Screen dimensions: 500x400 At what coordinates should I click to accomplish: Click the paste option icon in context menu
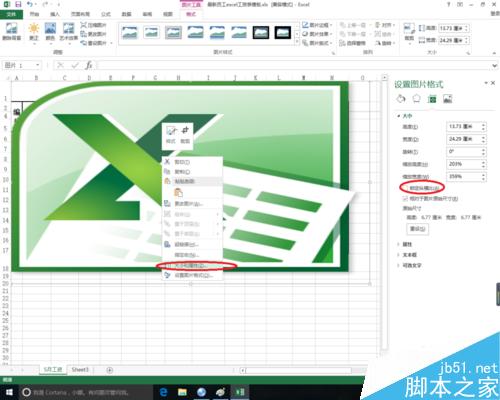click(x=178, y=192)
